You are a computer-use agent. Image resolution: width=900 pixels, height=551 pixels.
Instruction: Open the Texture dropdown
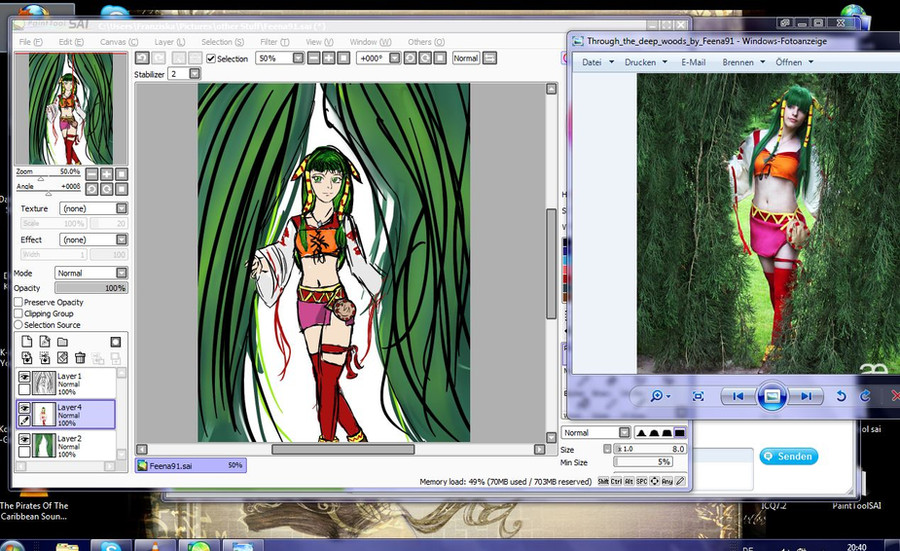(122, 208)
